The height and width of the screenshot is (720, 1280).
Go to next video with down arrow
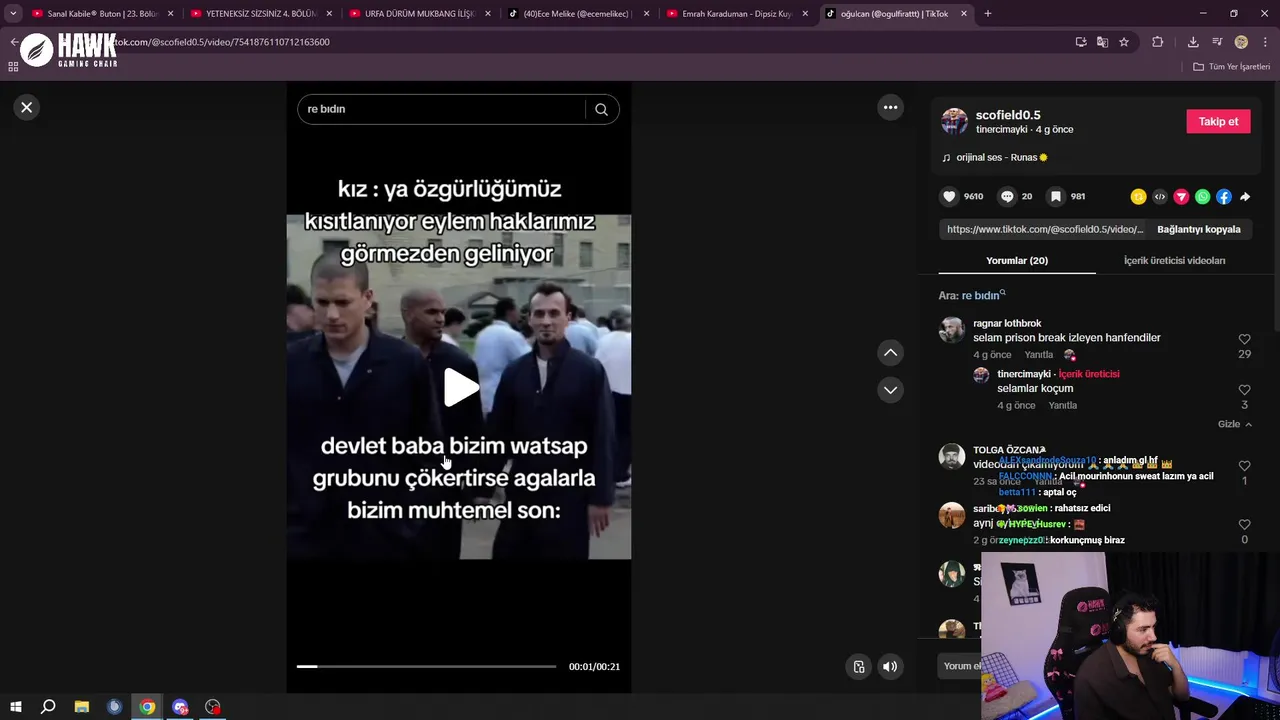890,390
